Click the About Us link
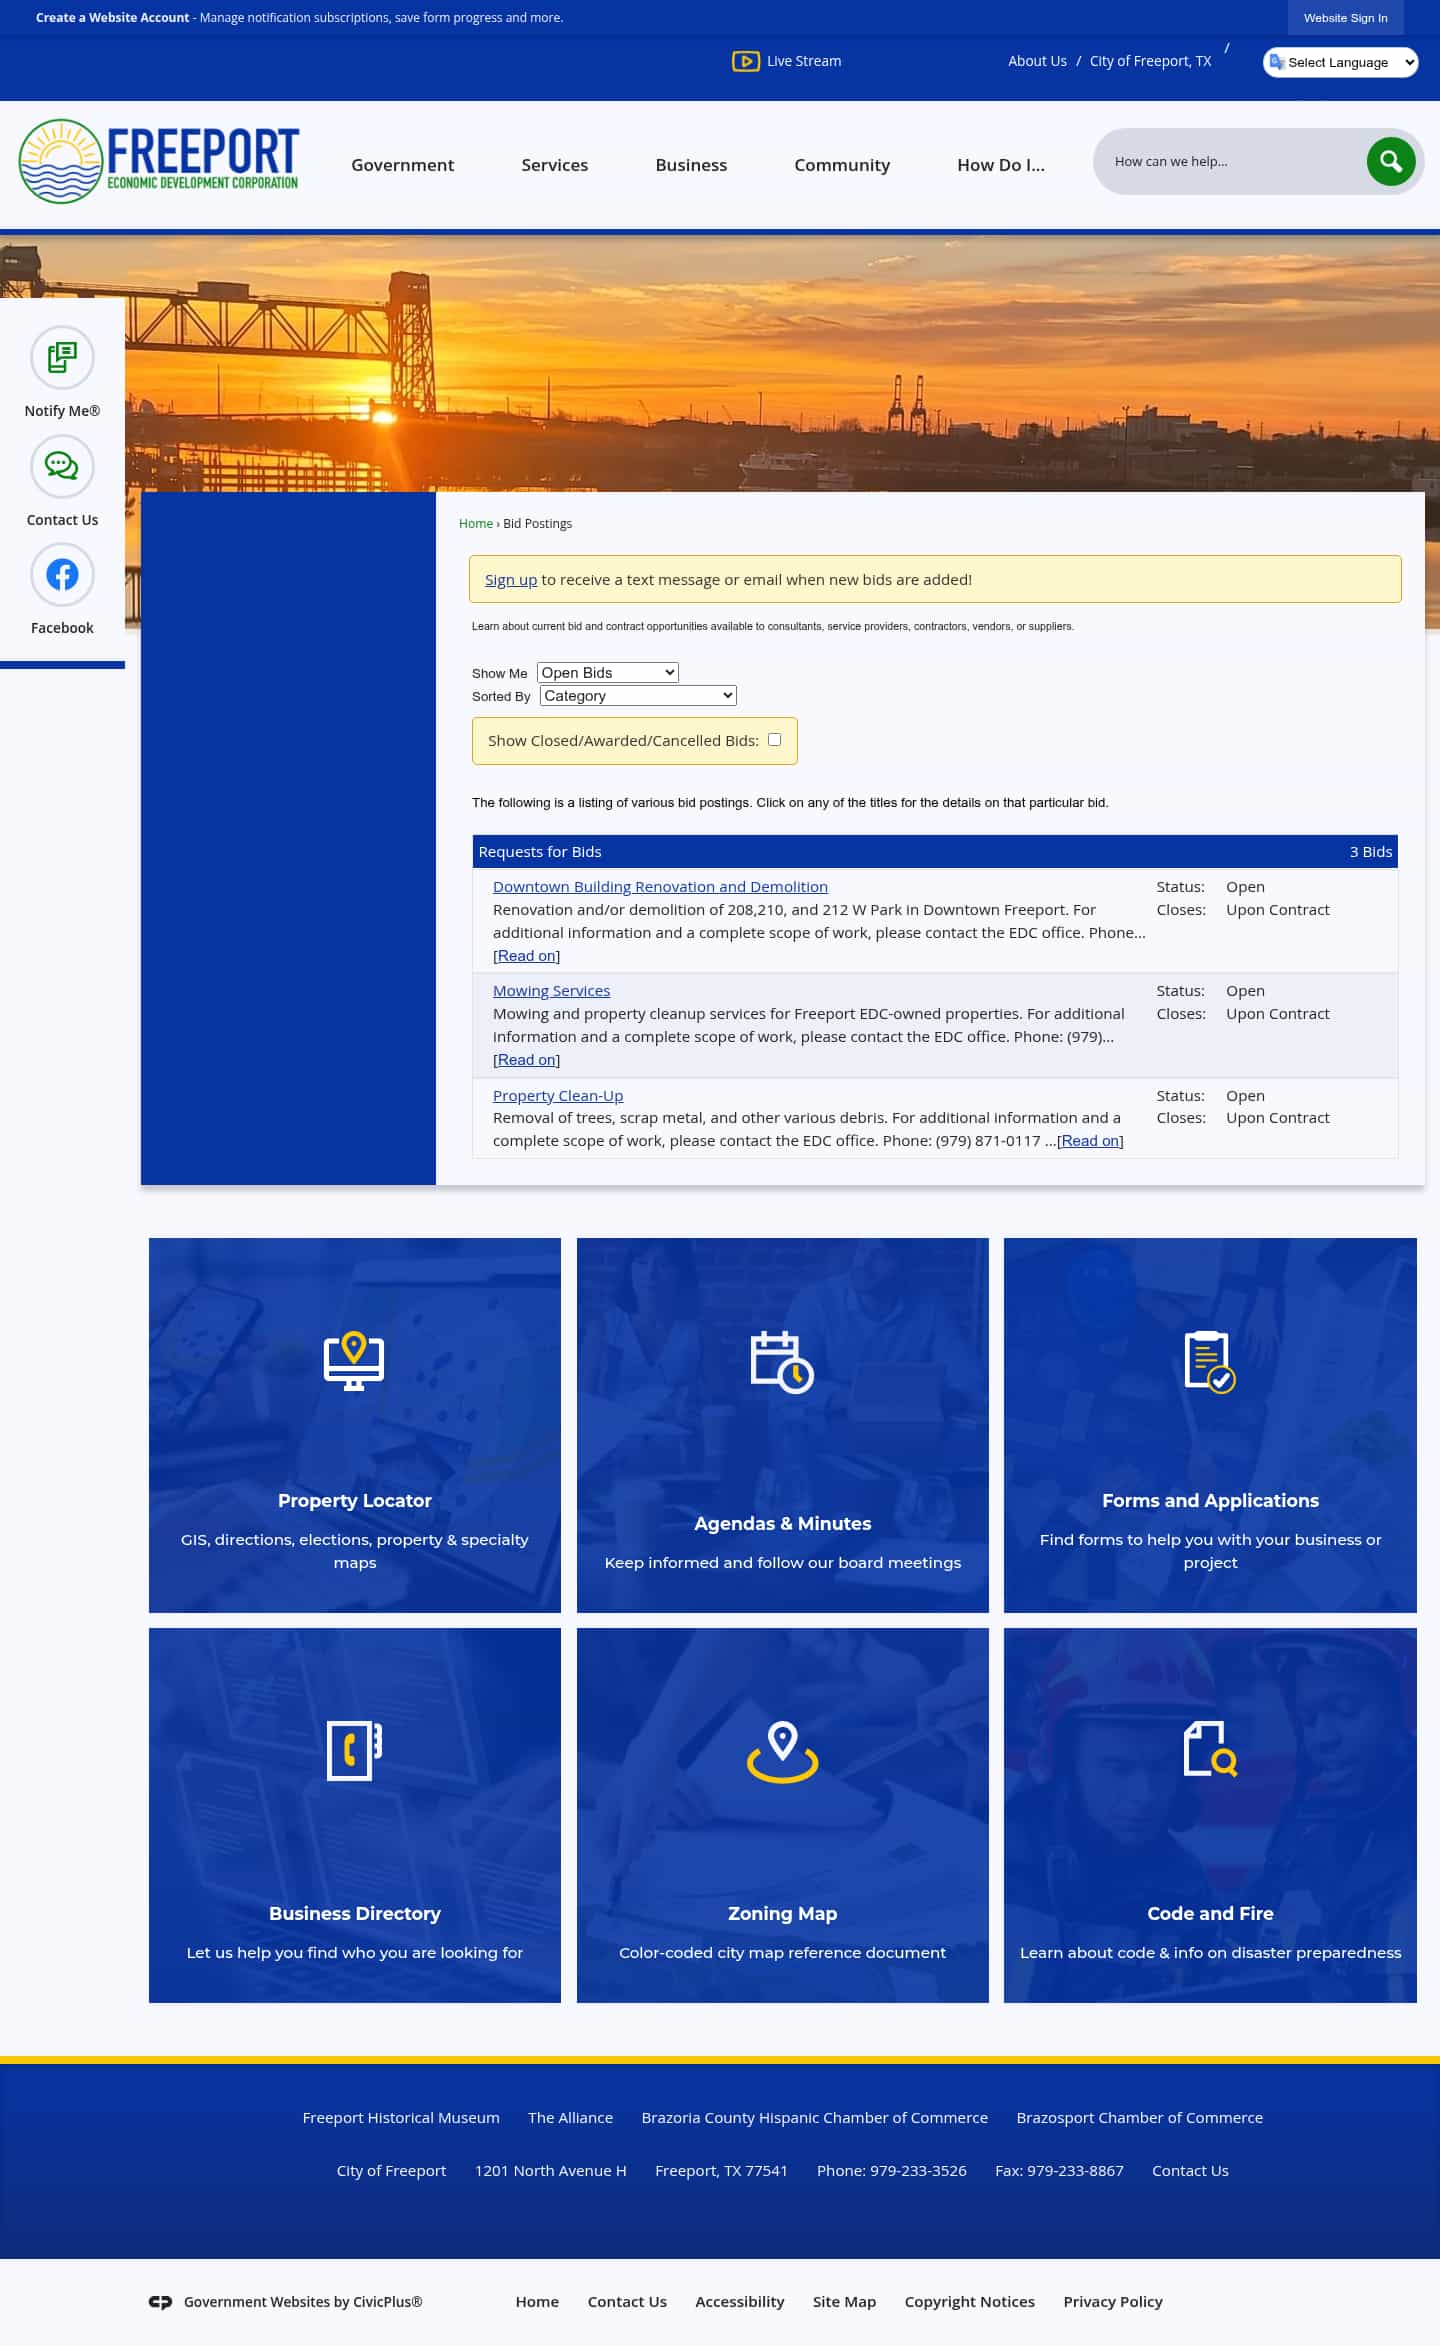 [1037, 61]
